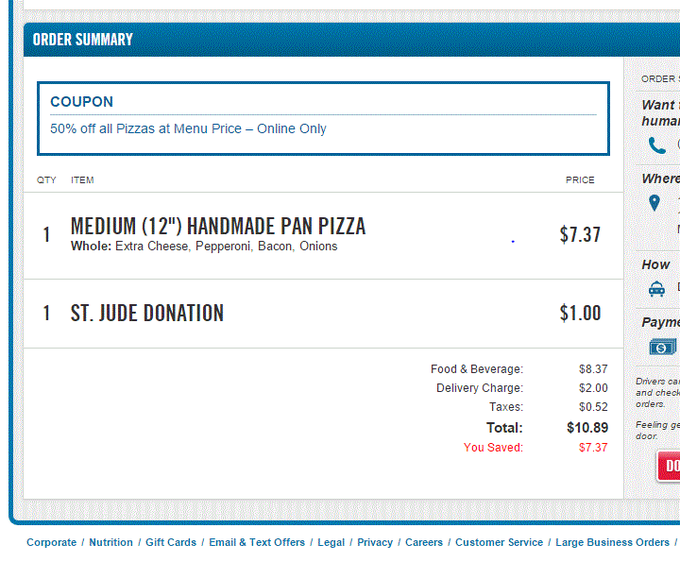This screenshot has width=680, height=562.
Task: Open the Gift Cards link
Action: (171, 542)
